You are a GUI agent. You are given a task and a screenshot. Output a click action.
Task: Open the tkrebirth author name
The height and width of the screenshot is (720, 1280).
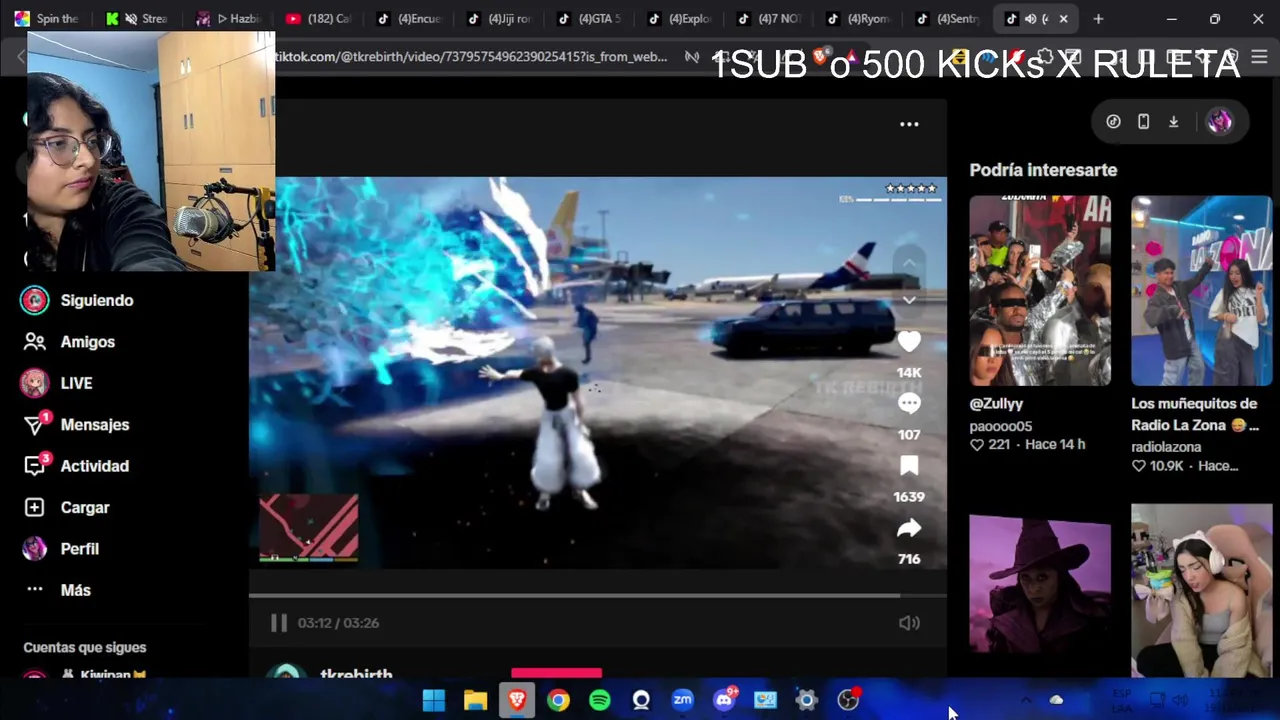point(356,675)
